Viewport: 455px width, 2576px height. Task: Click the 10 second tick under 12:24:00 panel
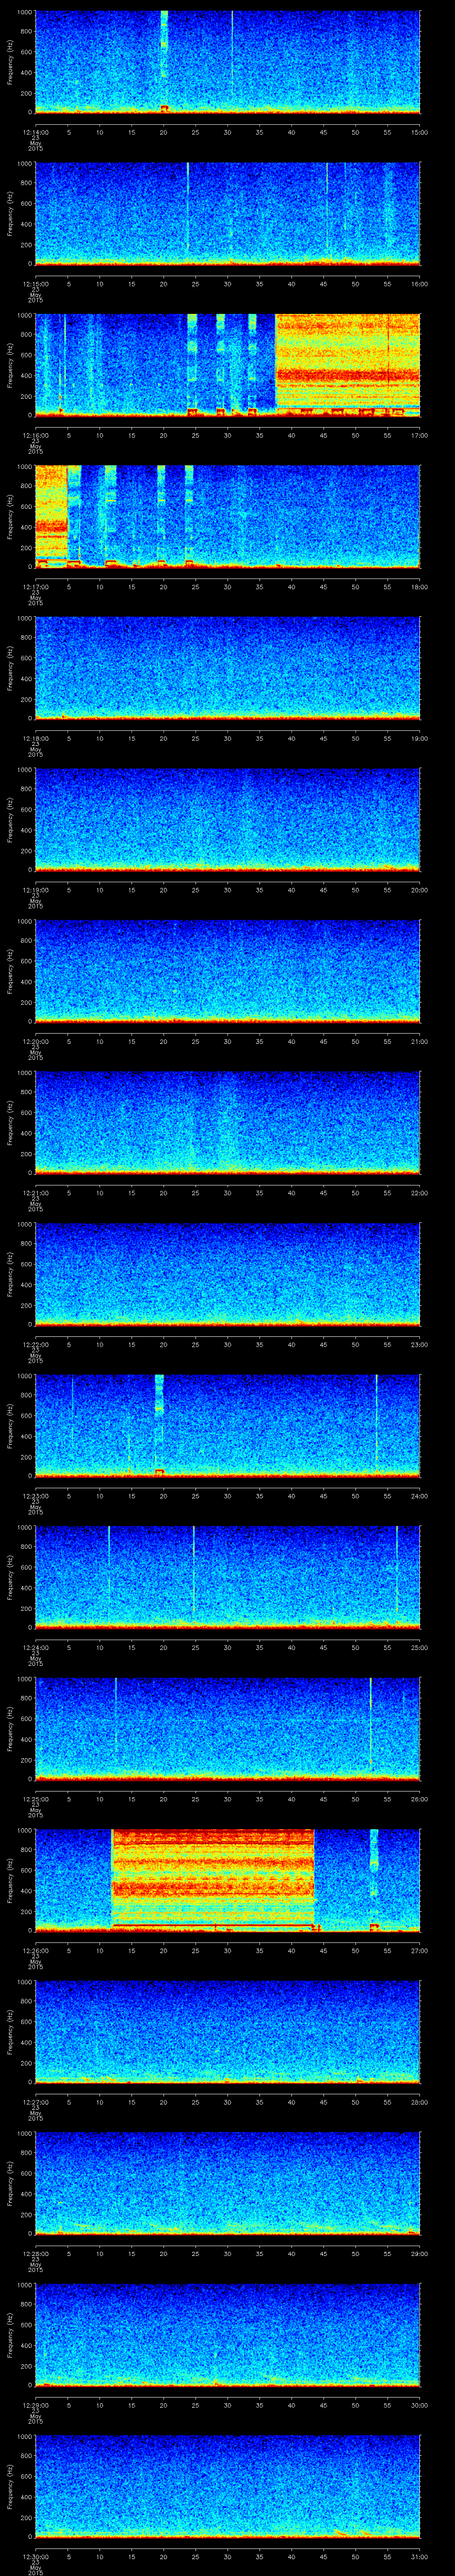[x=100, y=1647]
